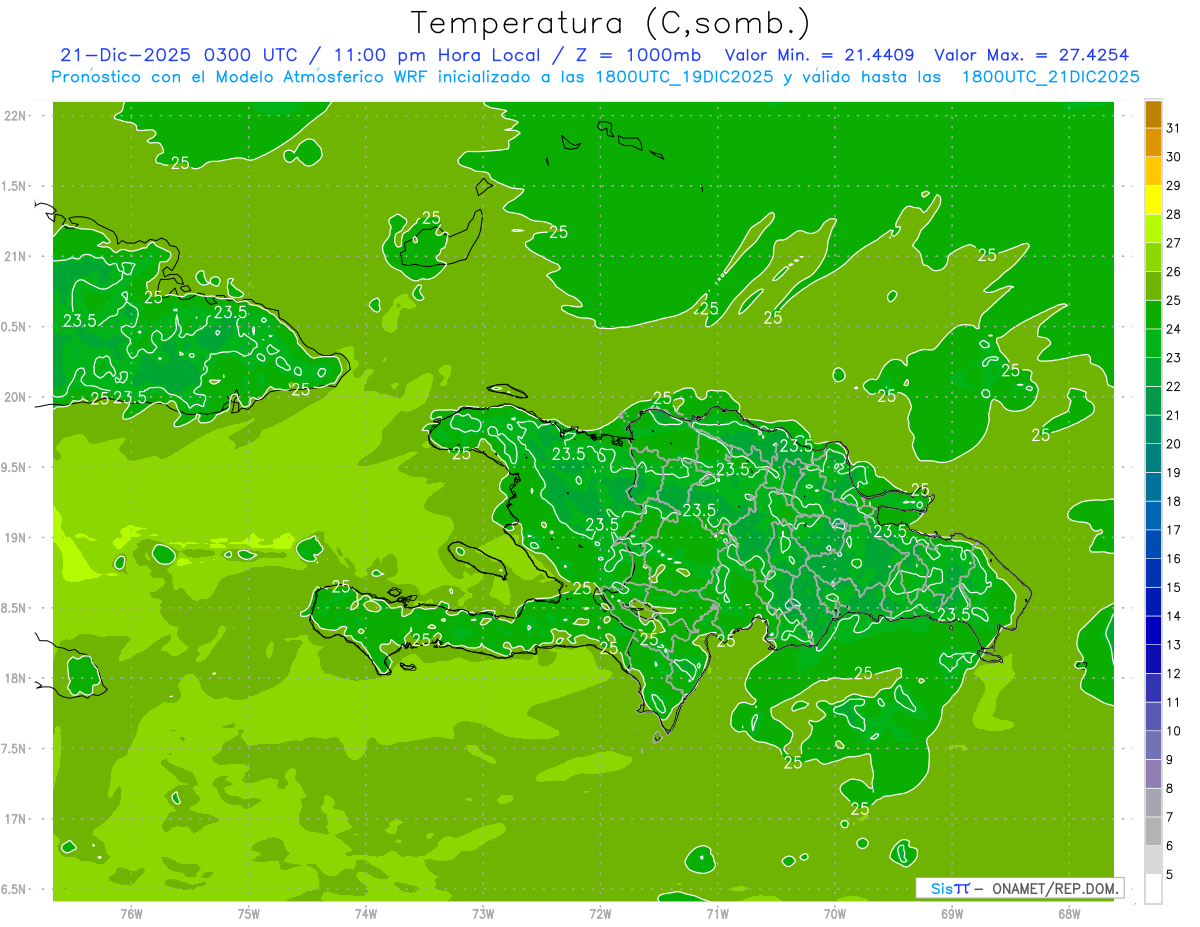Screen dimensions: 1200x927
Task: Select the '1.5N' axis tick label
Action: [x=15, y=186]
